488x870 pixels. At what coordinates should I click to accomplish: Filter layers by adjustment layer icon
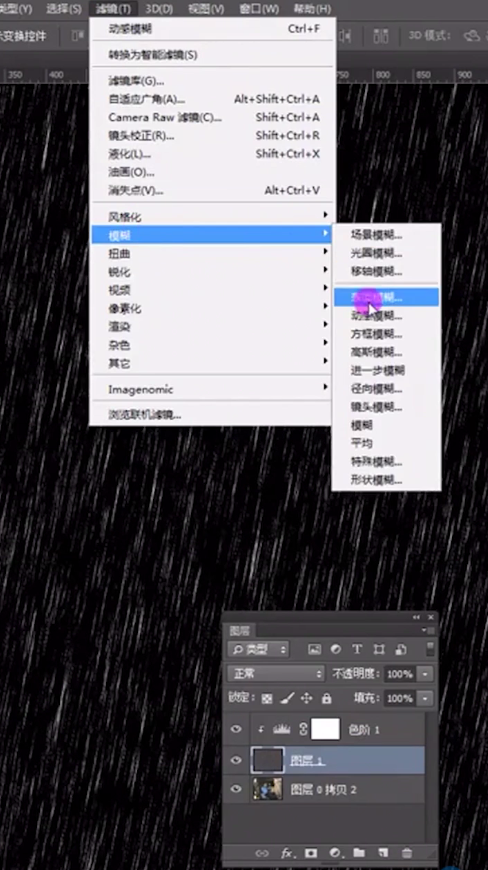pyautogui.click(x=336, y=649)
